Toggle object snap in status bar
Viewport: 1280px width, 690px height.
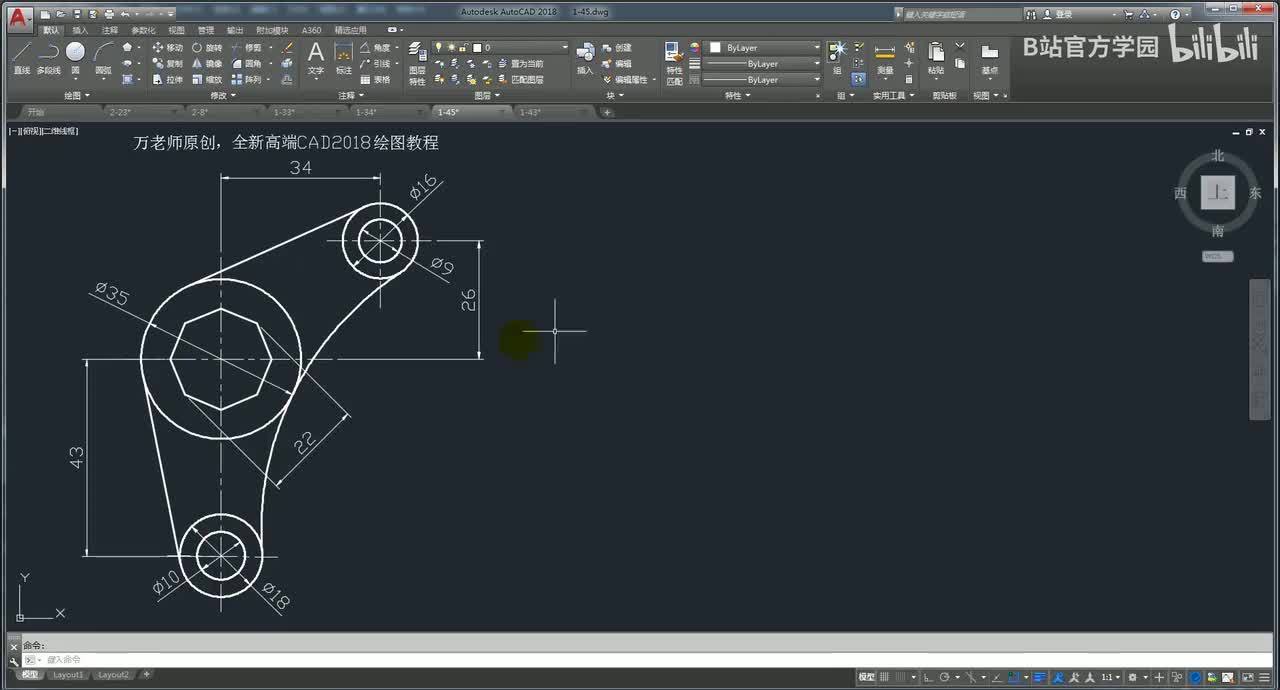point(1014,677)
